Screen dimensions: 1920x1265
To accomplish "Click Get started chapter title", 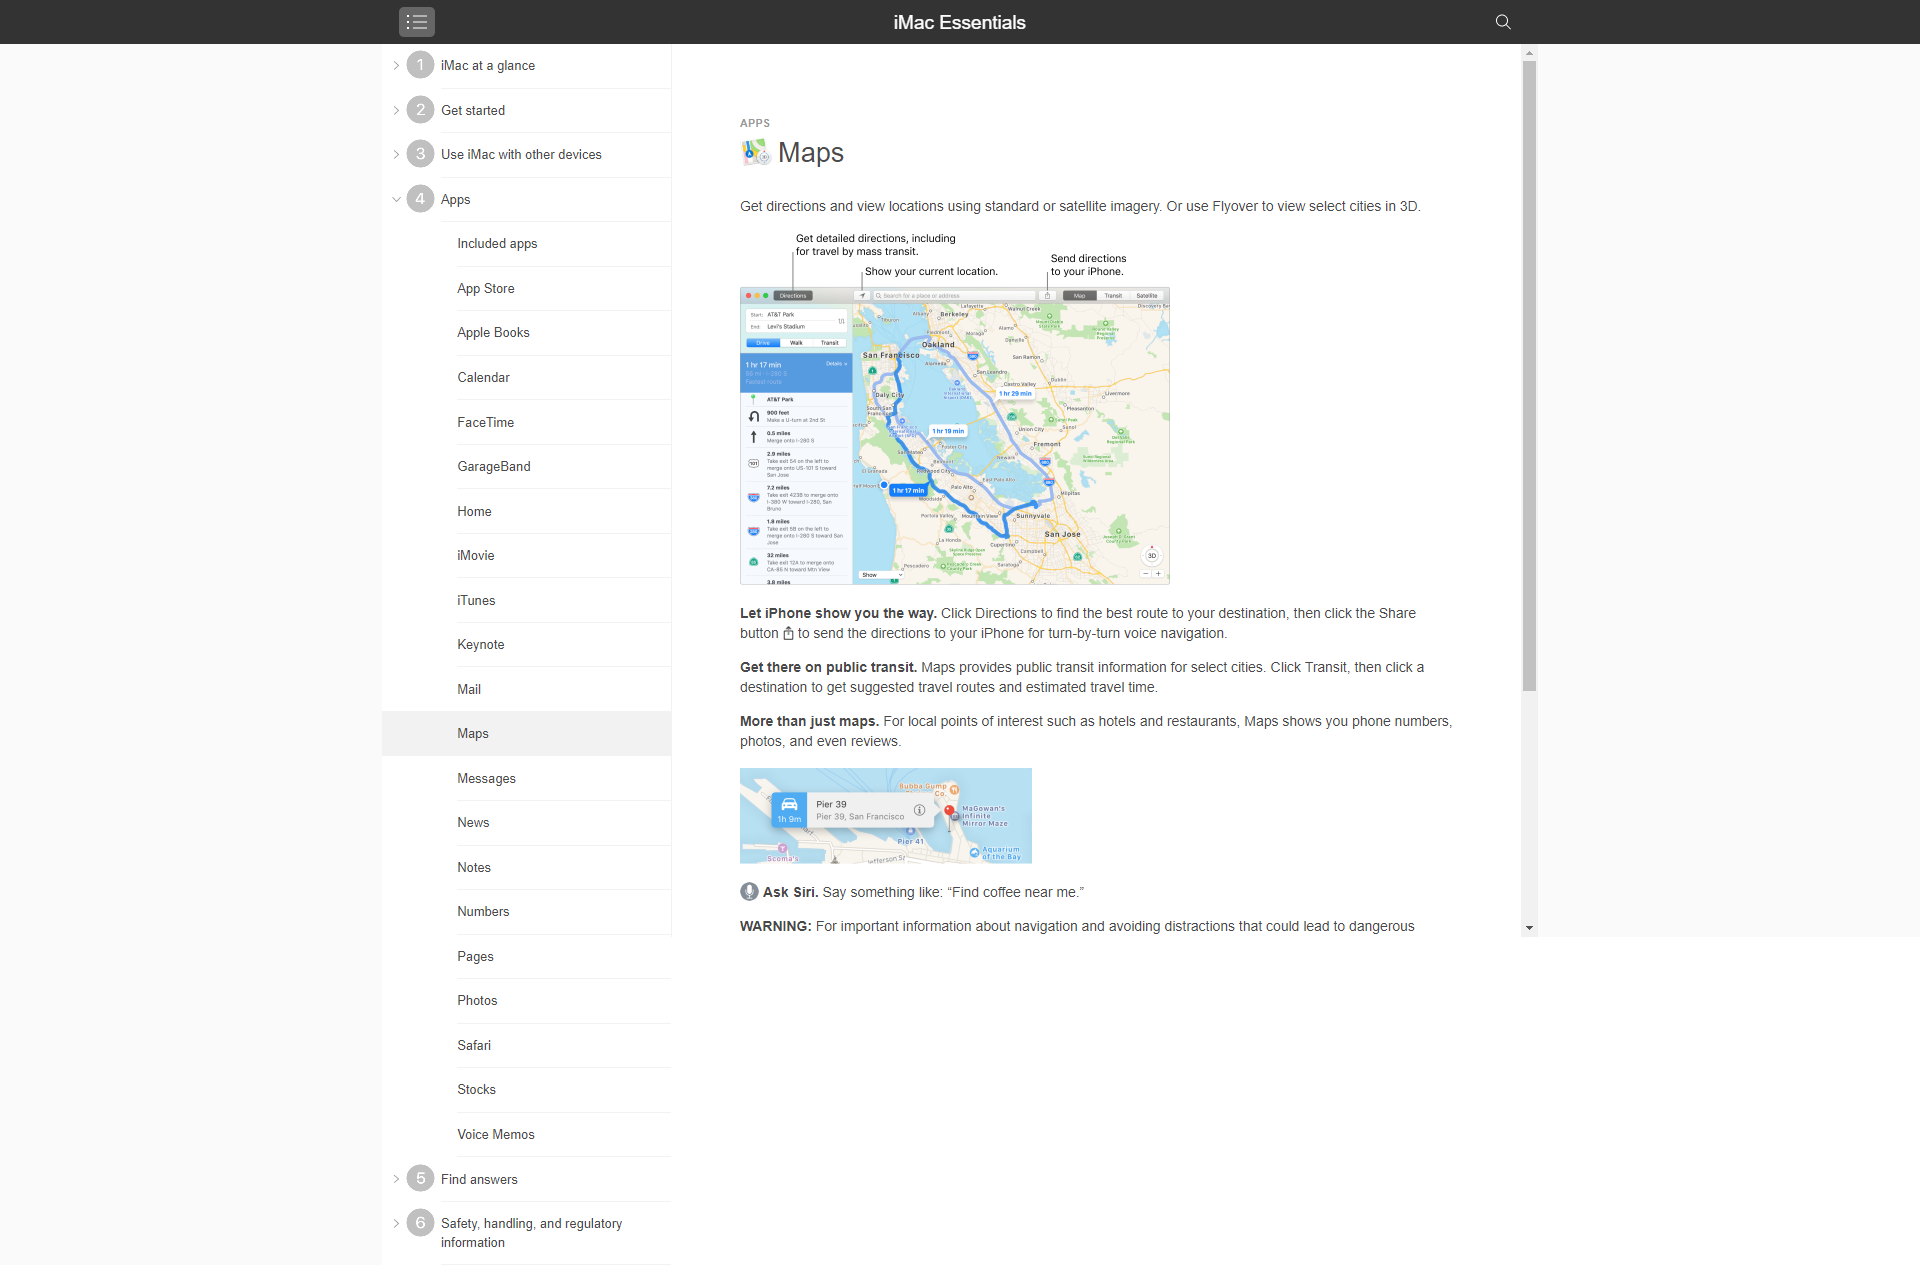I will [x=473, y=110].
